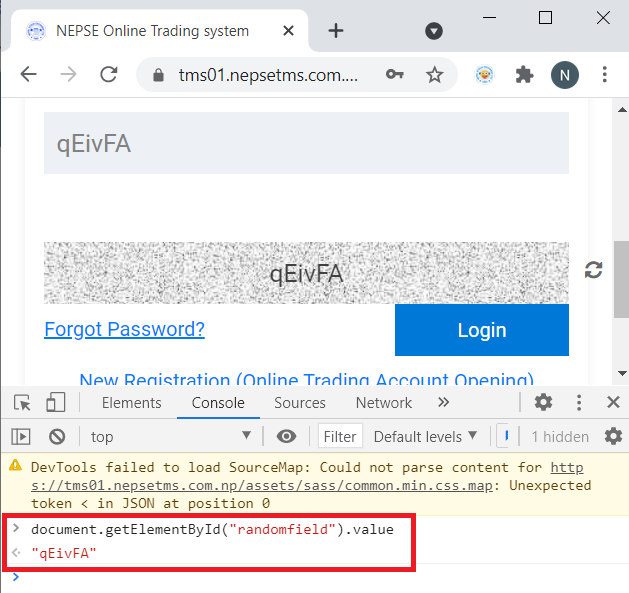Viewport: 629px width, 593px height.
Task: Open console settings gear icon
Action: [613, 436]
